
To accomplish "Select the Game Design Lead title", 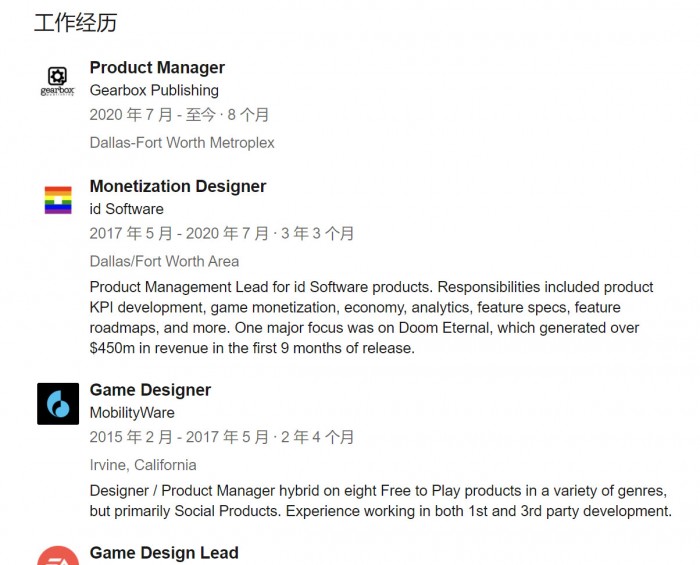I will point(164,553).
